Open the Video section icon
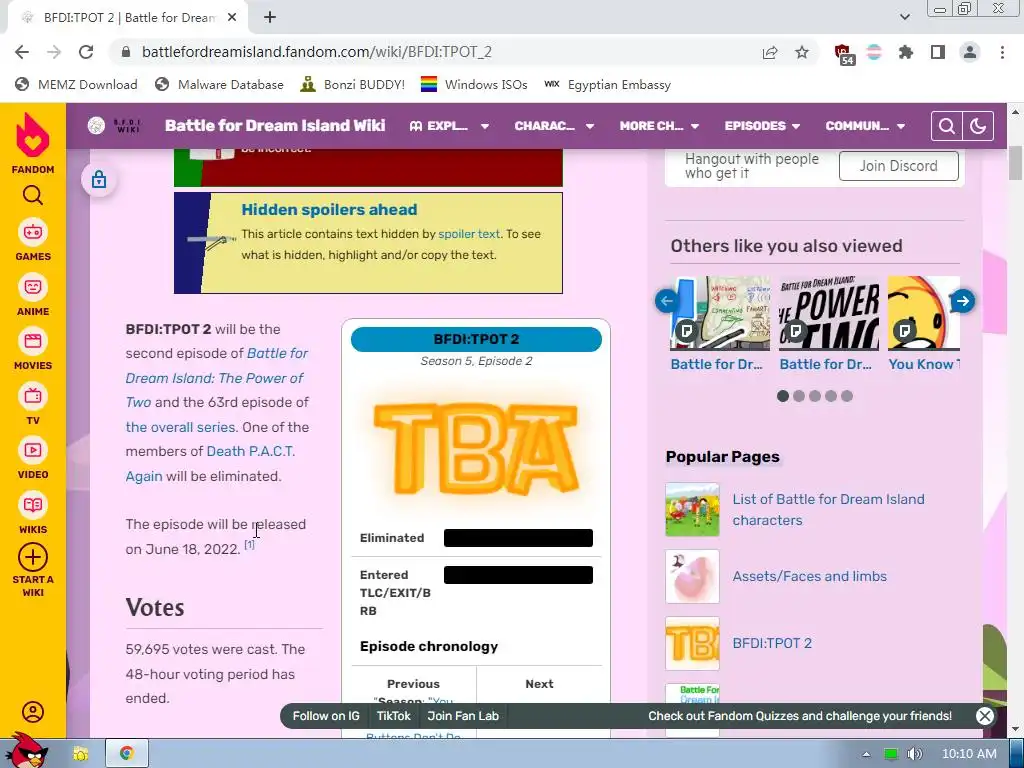Image resolution: width=1024 pixels, height=768 pixels. pyautogui.click(x=33, y=450)
